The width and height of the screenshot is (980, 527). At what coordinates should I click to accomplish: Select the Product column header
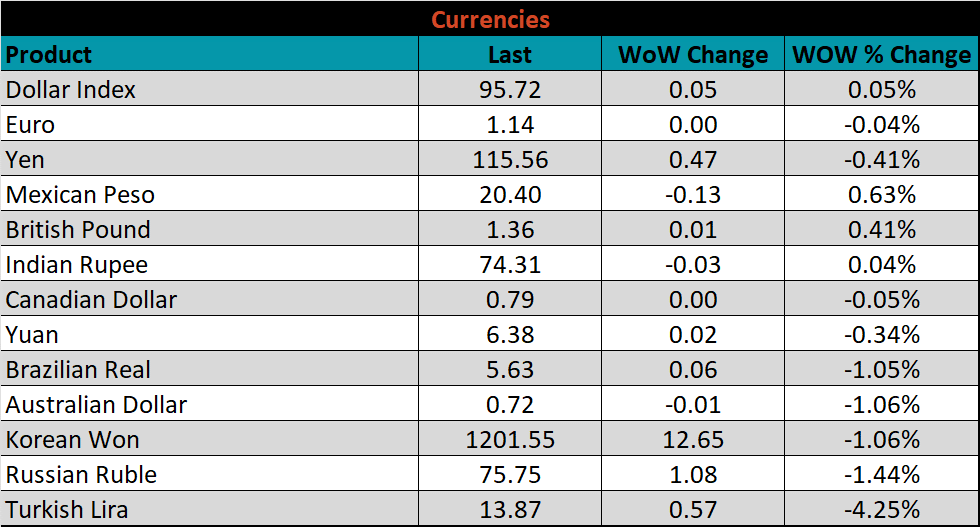49,54
